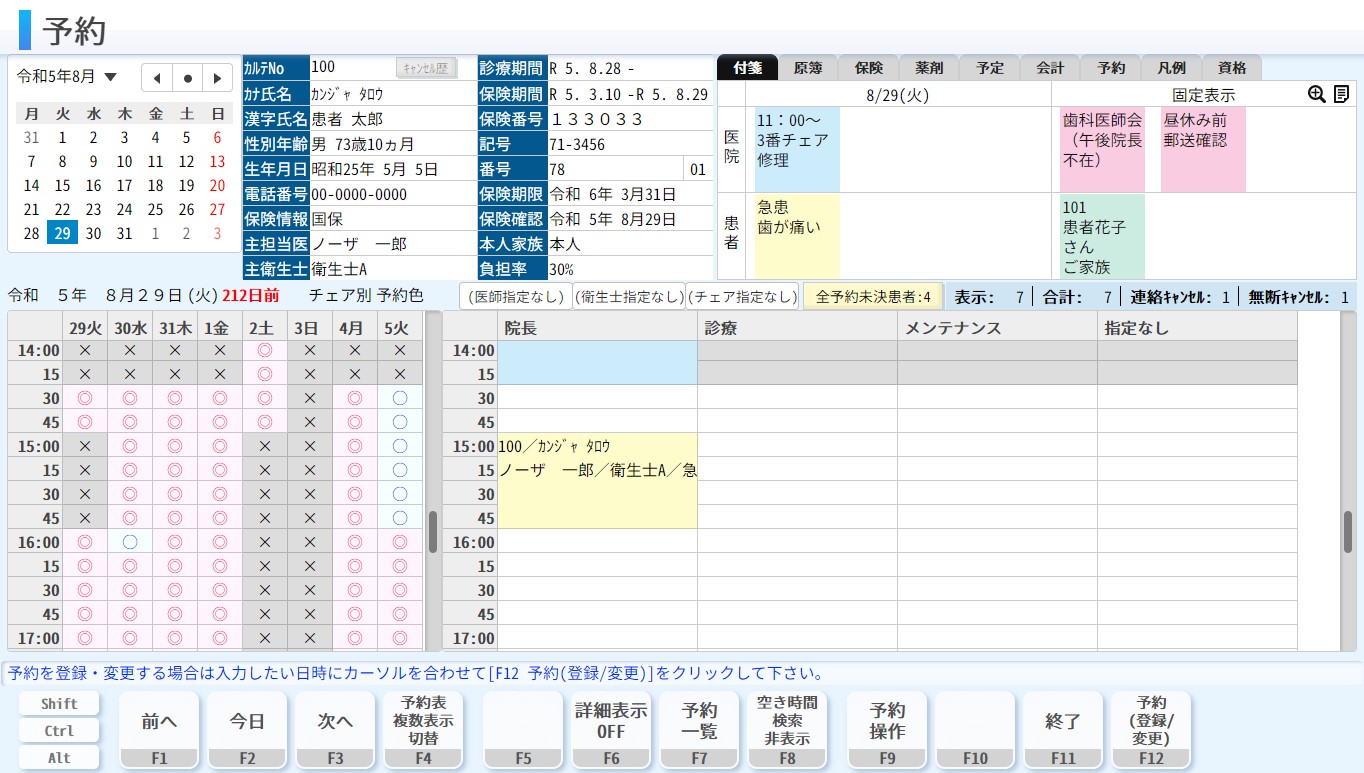Open the (衛生士指定なし) selector
This screenshot has width=1364, height=773.
[x=630, y=297]
